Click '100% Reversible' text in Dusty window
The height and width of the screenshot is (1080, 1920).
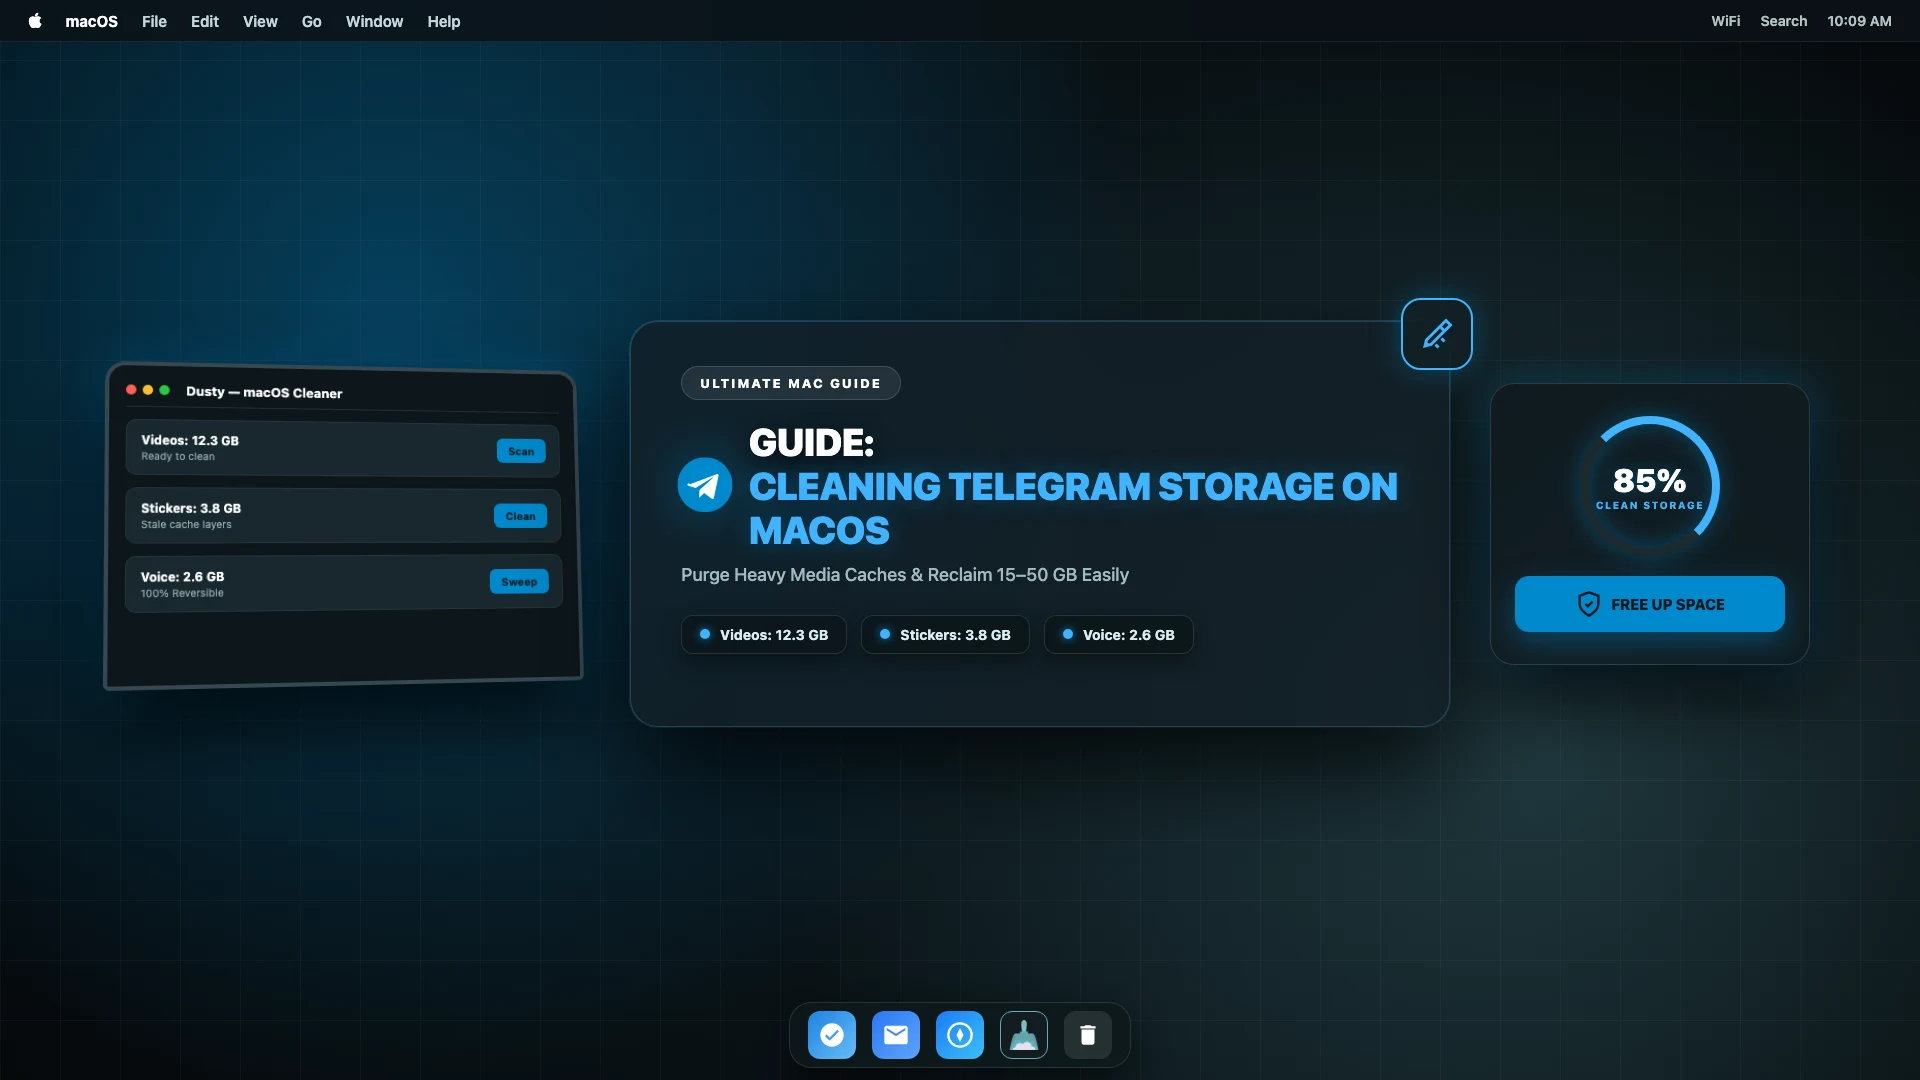click(x=182, y=594)
